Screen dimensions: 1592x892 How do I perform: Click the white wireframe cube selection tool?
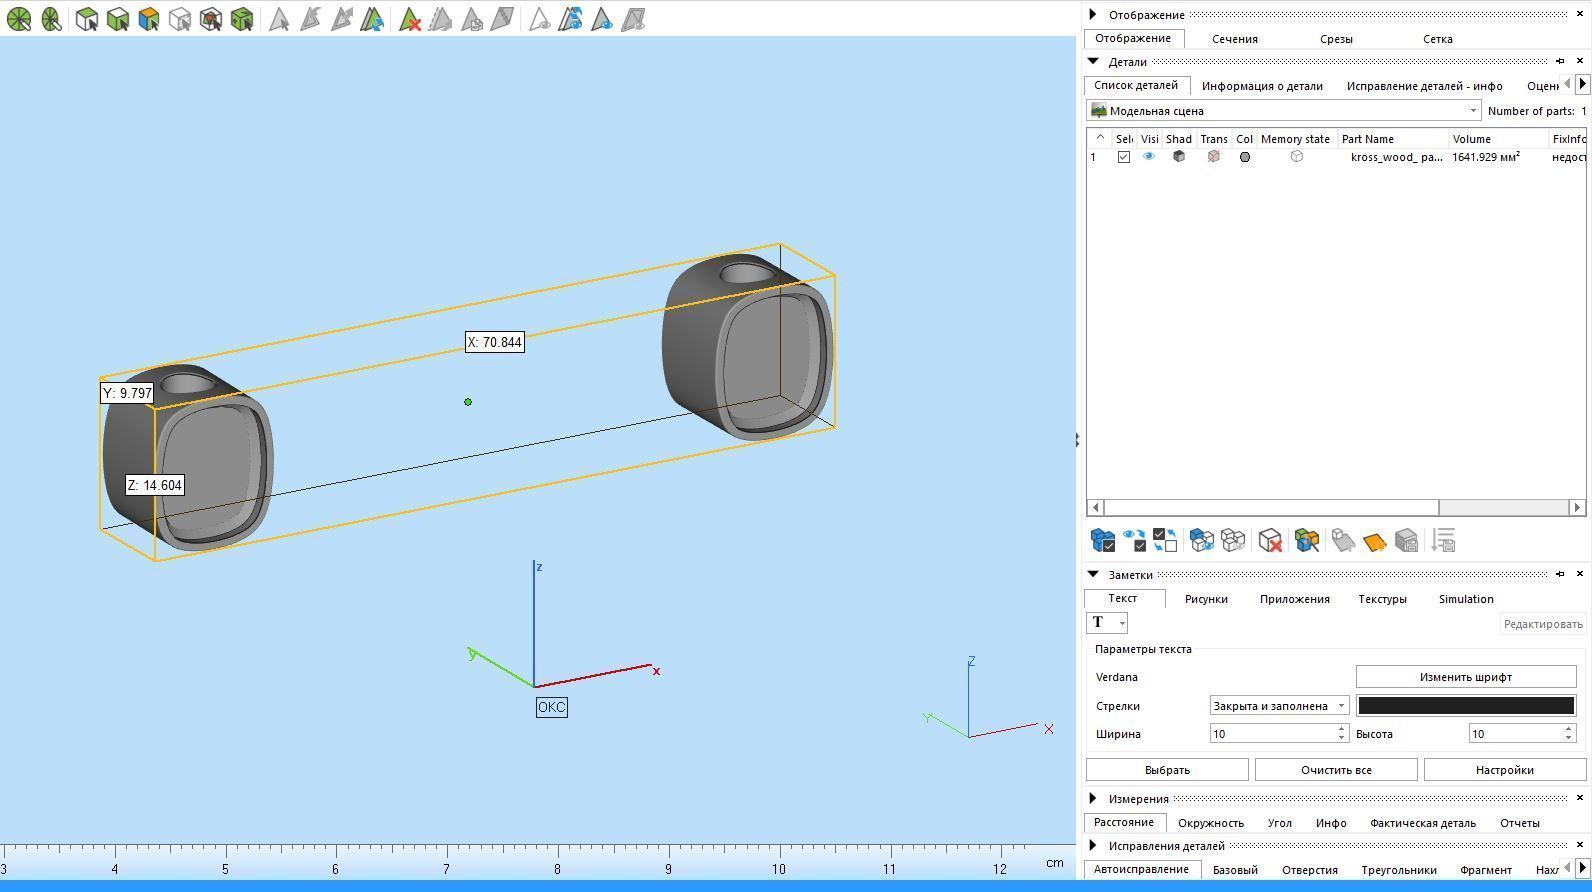180,19
